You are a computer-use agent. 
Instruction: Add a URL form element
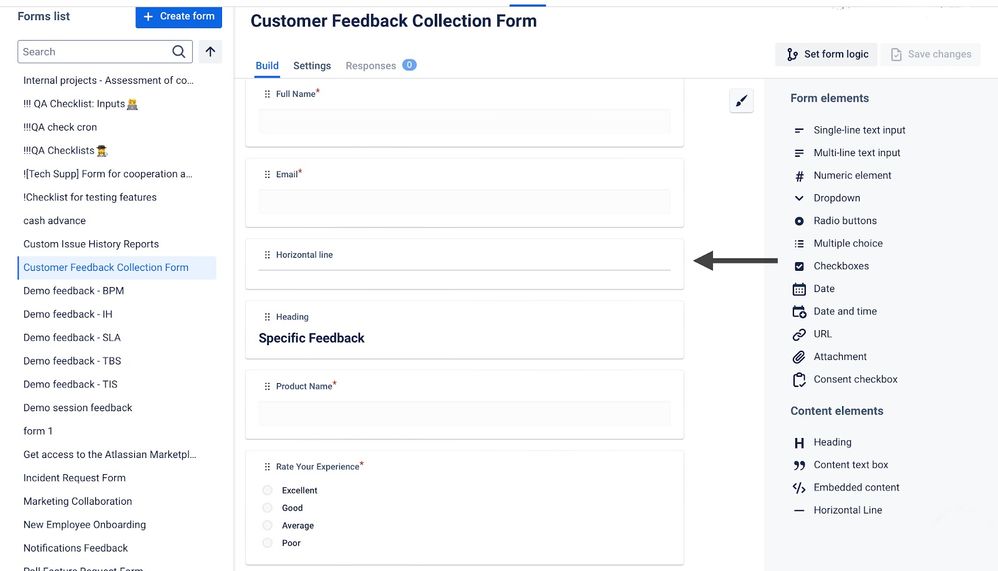click(x=812, y=334)
